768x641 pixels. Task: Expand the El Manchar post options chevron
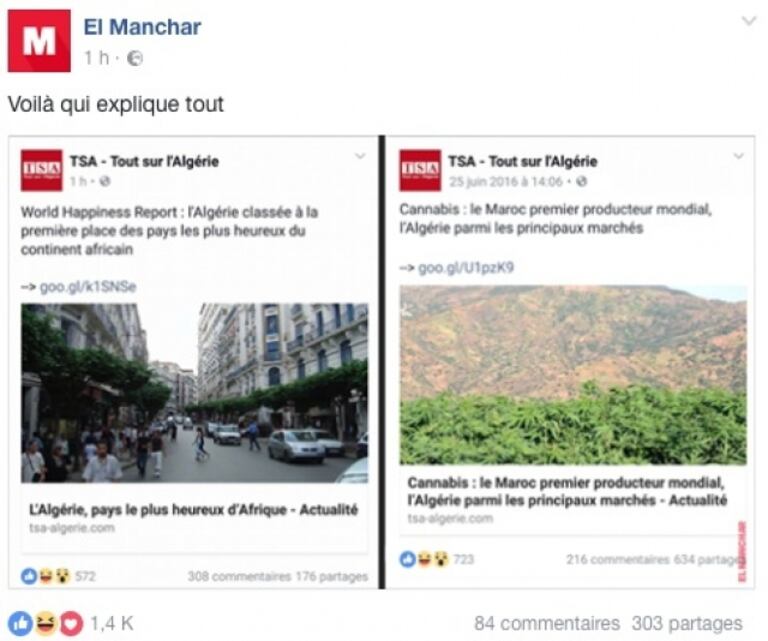coord(749,21)
